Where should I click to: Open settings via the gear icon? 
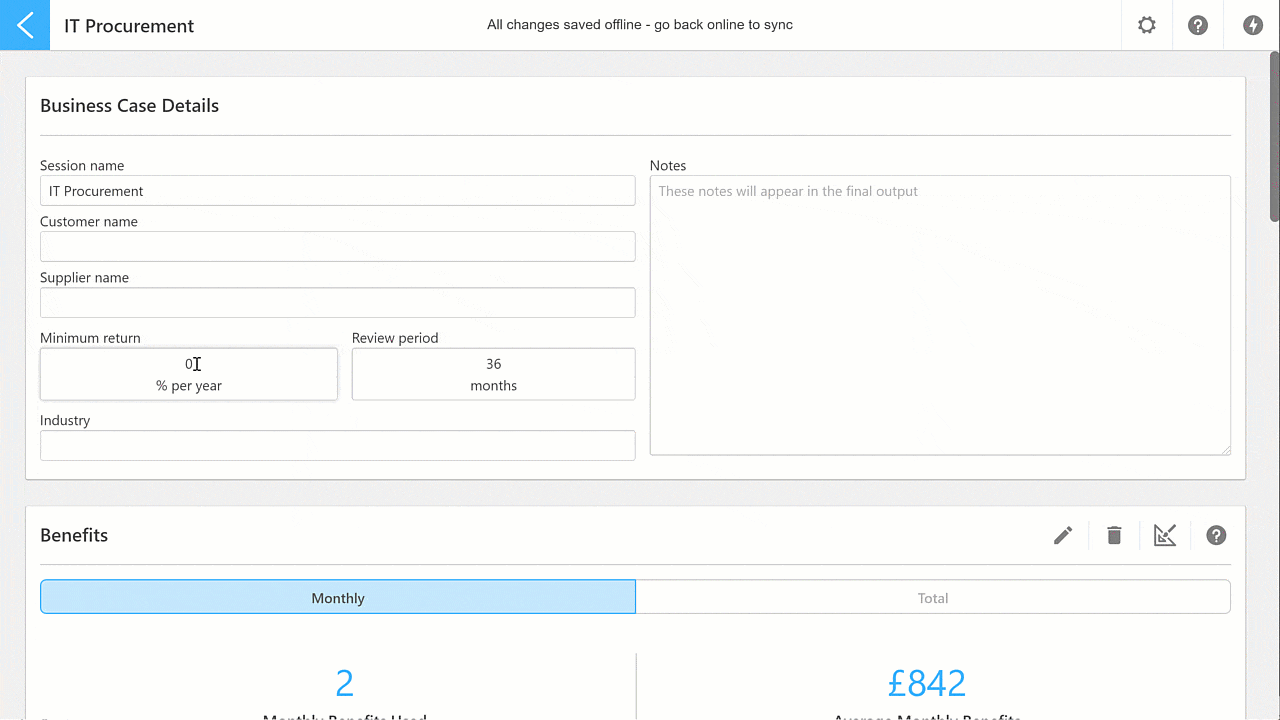(x=1147, y=25)
